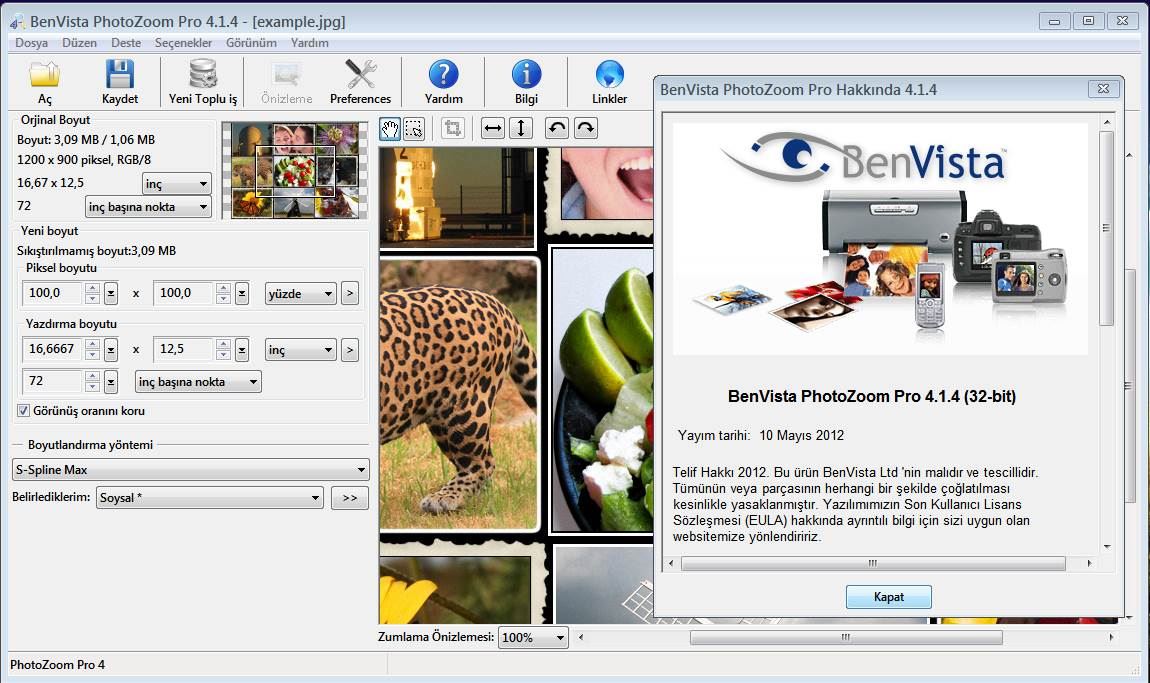Click the navigator thumbnail image
The image size is (1150, 683).
click(x=294, y=170)
